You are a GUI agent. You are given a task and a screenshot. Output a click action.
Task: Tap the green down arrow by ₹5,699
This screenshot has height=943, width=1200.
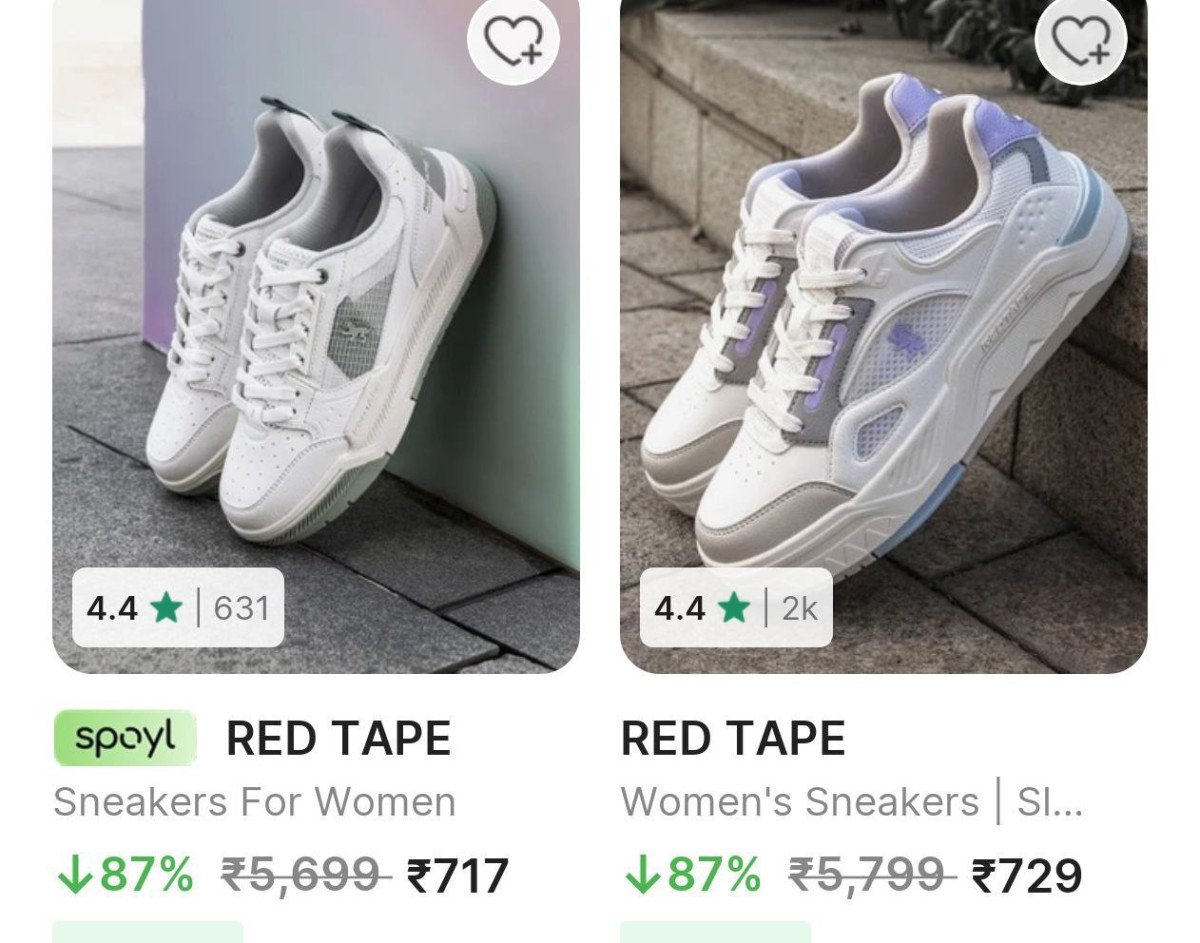point(73,876)
